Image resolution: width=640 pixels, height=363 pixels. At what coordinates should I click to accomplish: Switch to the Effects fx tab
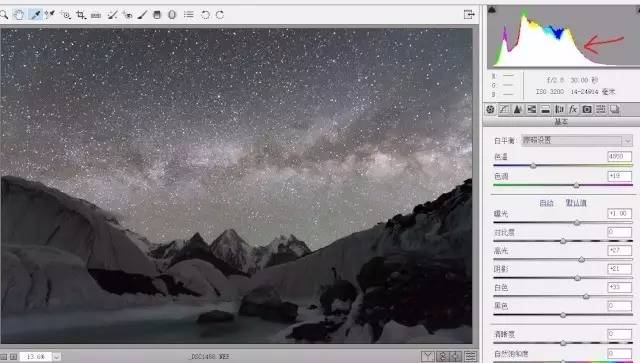coord(573,109)
